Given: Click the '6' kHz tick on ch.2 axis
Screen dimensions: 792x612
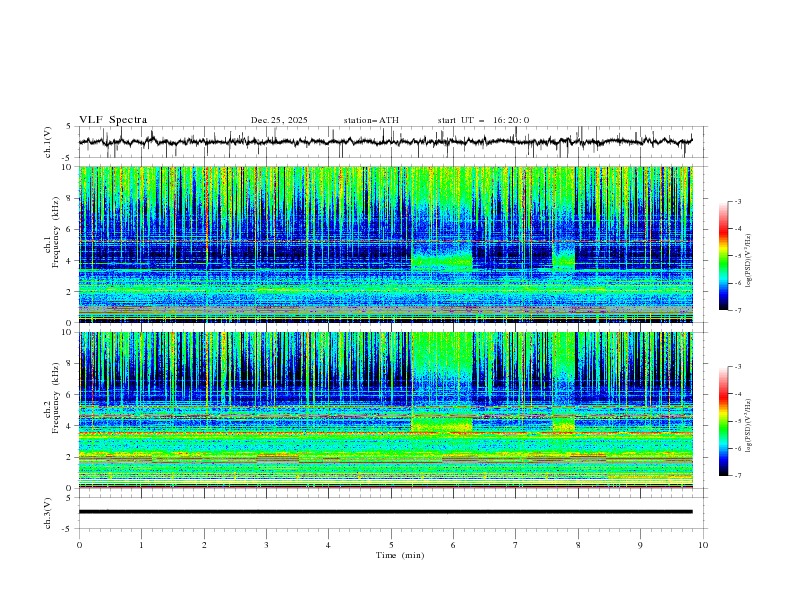Looking at the screenshot, I should (71, 394).
